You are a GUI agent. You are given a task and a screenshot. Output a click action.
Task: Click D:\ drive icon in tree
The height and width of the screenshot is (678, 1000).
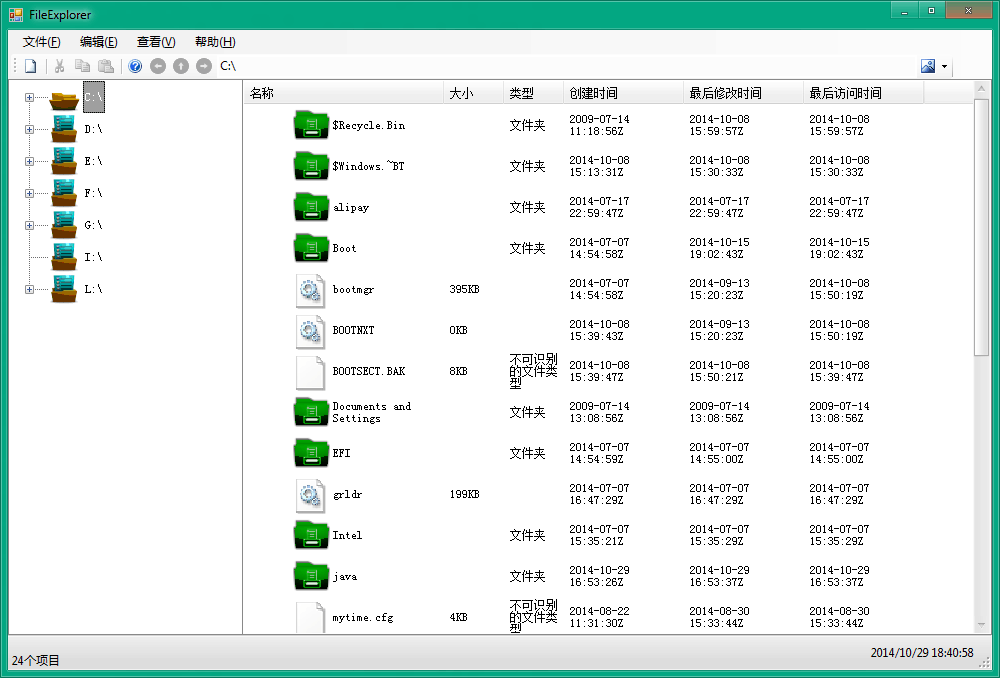[x=64, y=129]
